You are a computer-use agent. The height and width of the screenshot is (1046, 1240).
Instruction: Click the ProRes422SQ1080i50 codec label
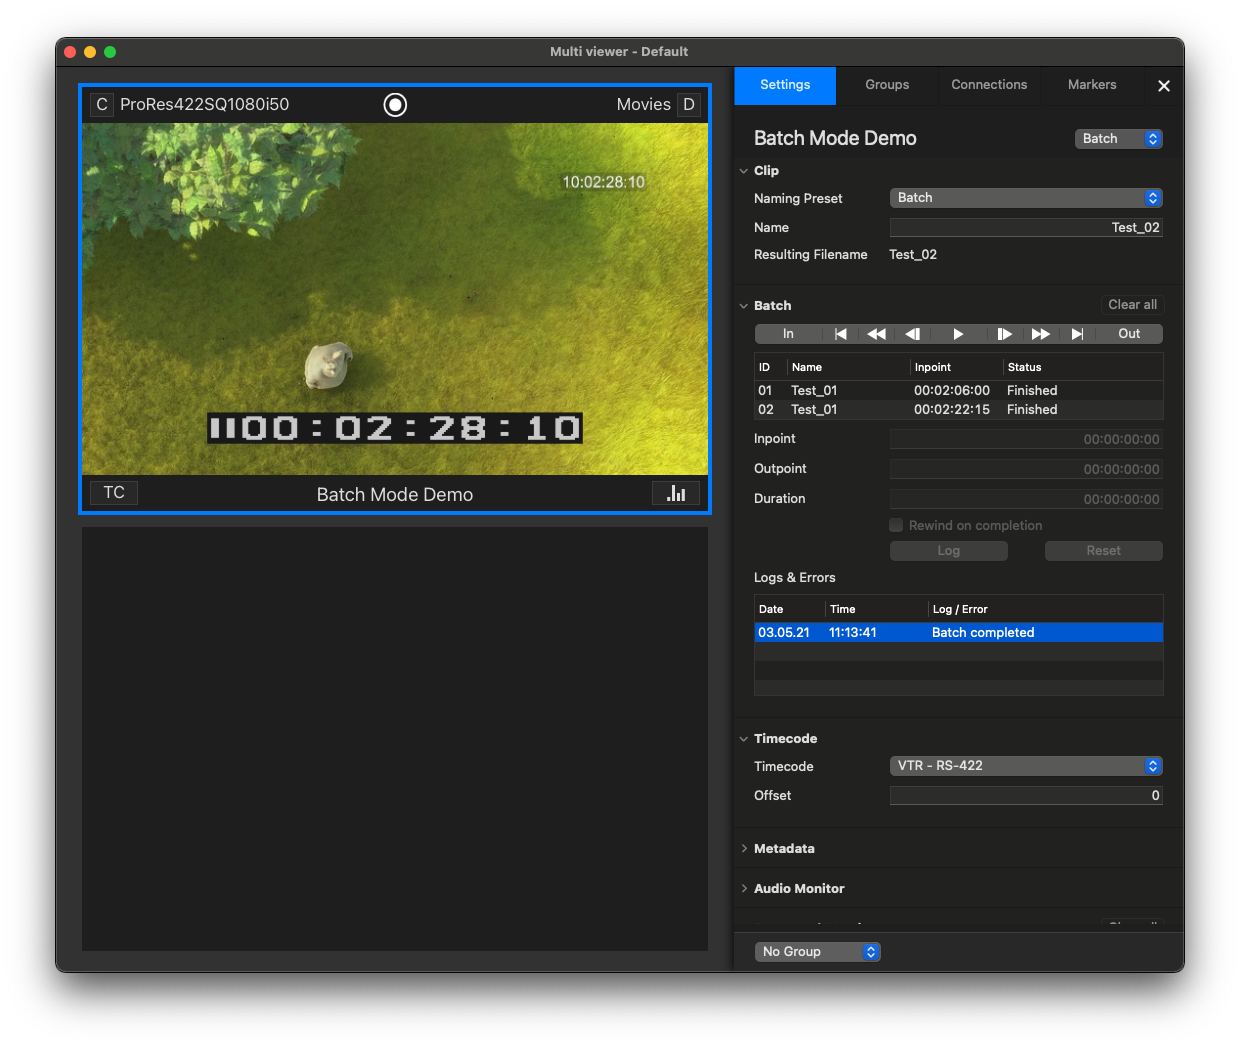204,104
